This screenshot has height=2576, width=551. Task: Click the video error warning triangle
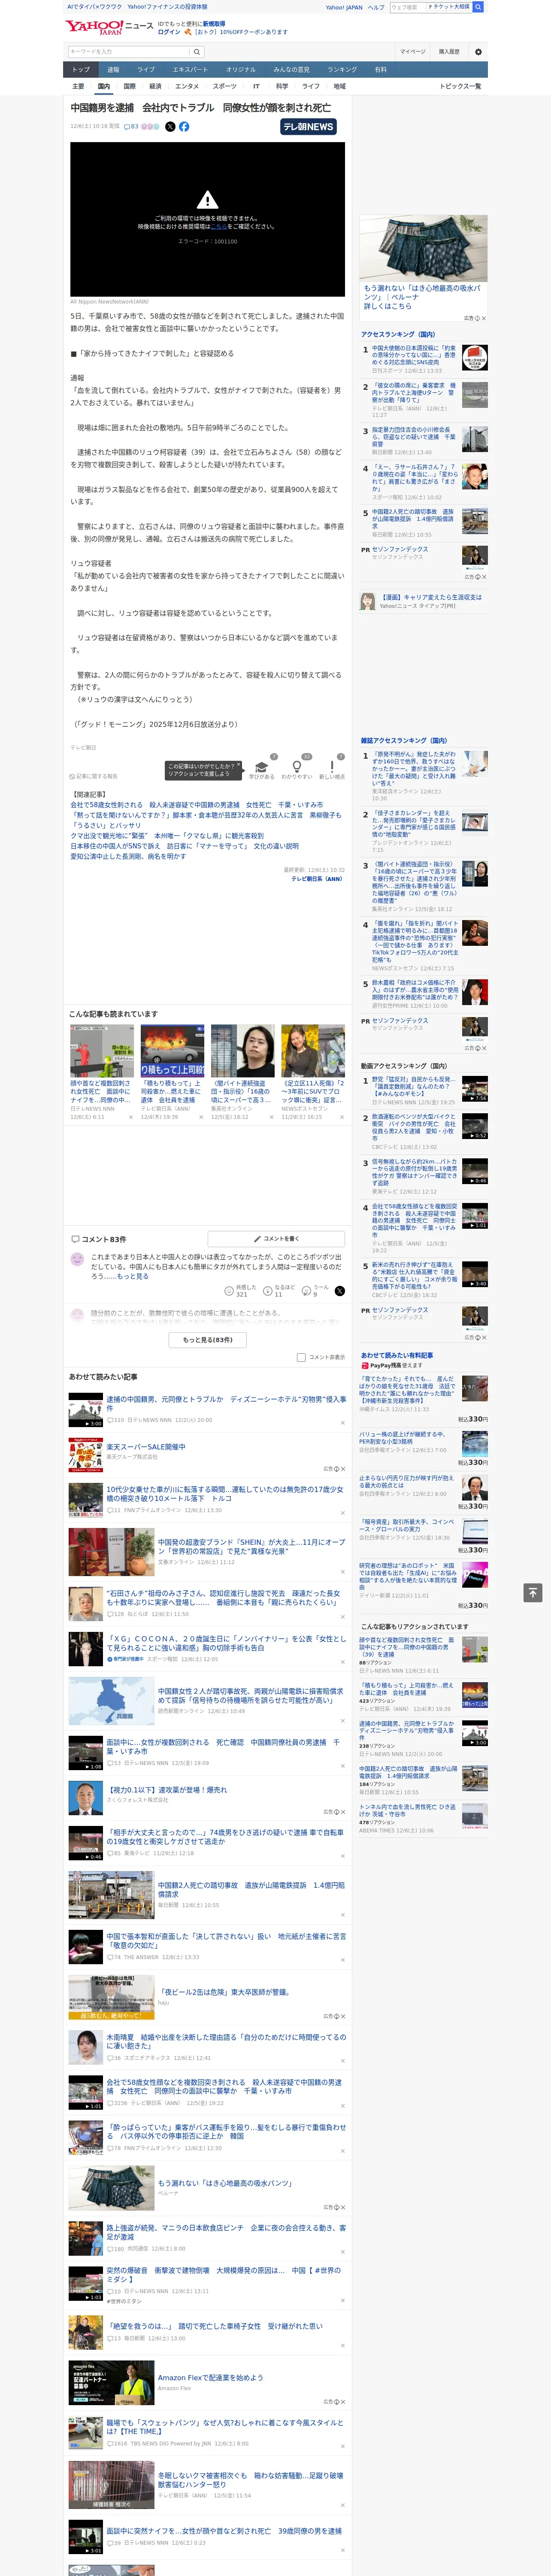coord(207,200)
